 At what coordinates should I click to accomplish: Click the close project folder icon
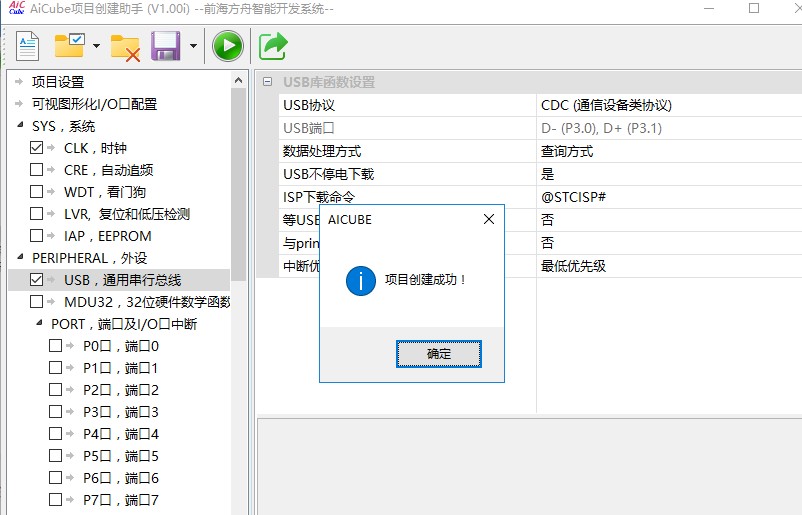(125, 48)
